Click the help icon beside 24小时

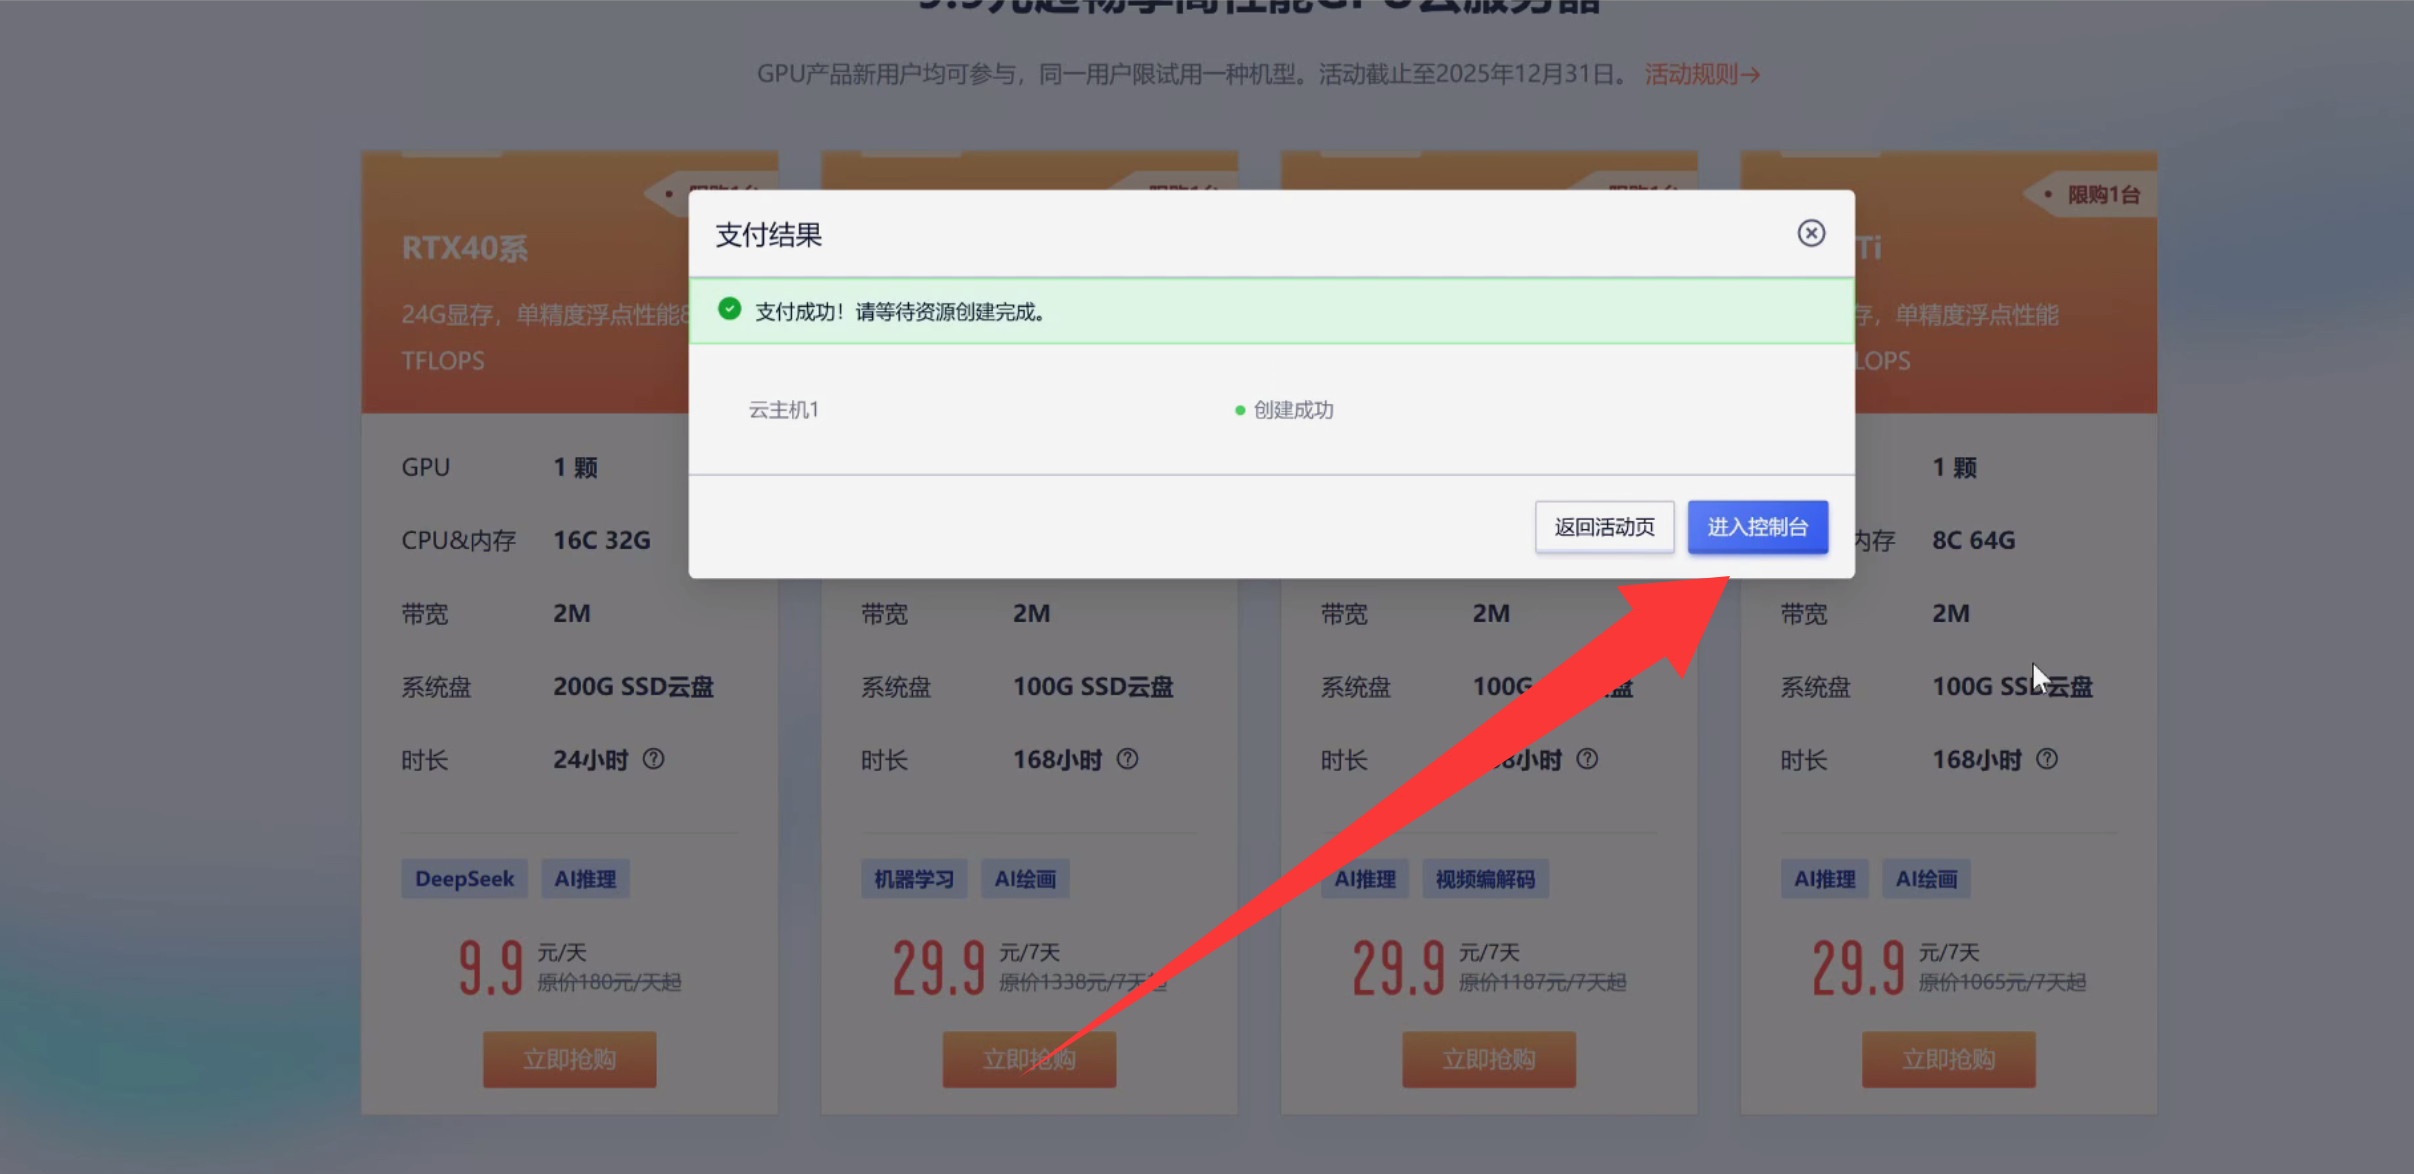point(653,759)
